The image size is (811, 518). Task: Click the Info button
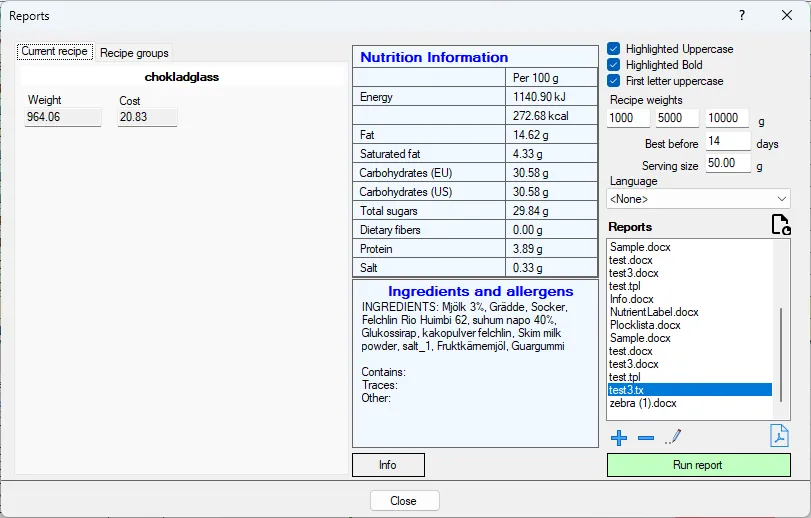pos(388,465)
